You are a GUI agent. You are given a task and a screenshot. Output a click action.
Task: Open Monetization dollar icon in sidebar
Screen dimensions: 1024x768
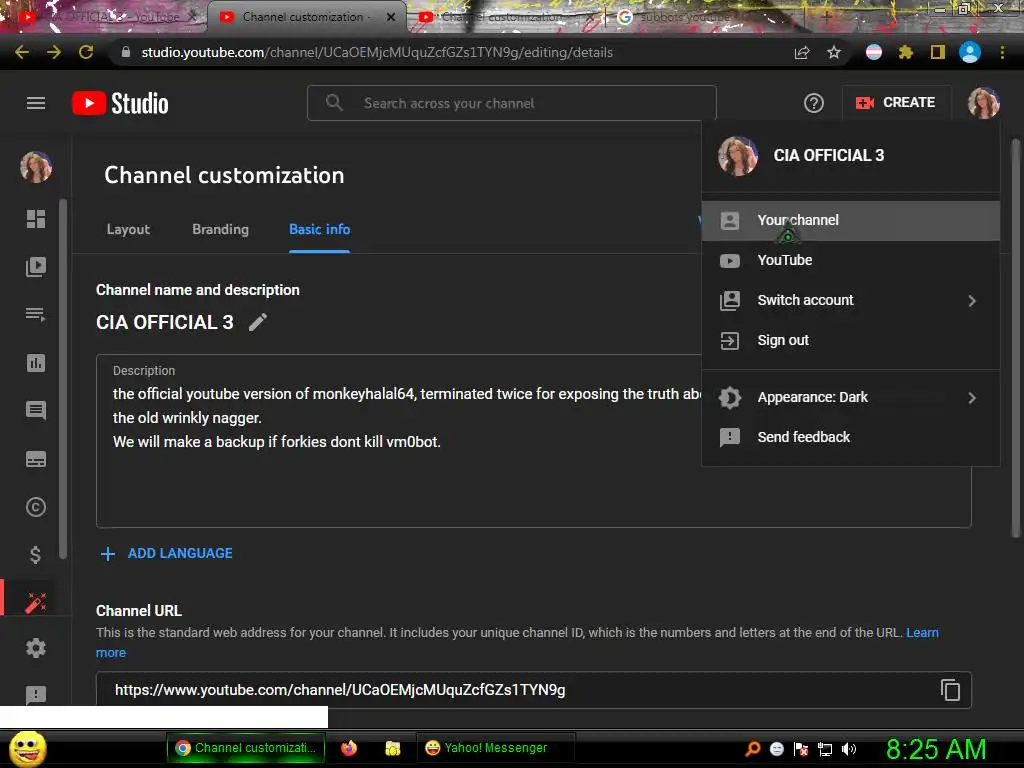[36, 555]
